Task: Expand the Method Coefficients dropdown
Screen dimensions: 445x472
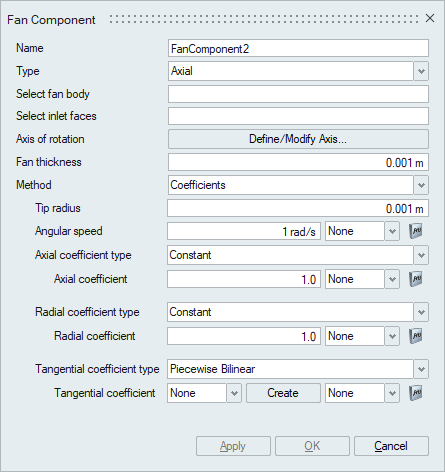Action: point(421,185)
